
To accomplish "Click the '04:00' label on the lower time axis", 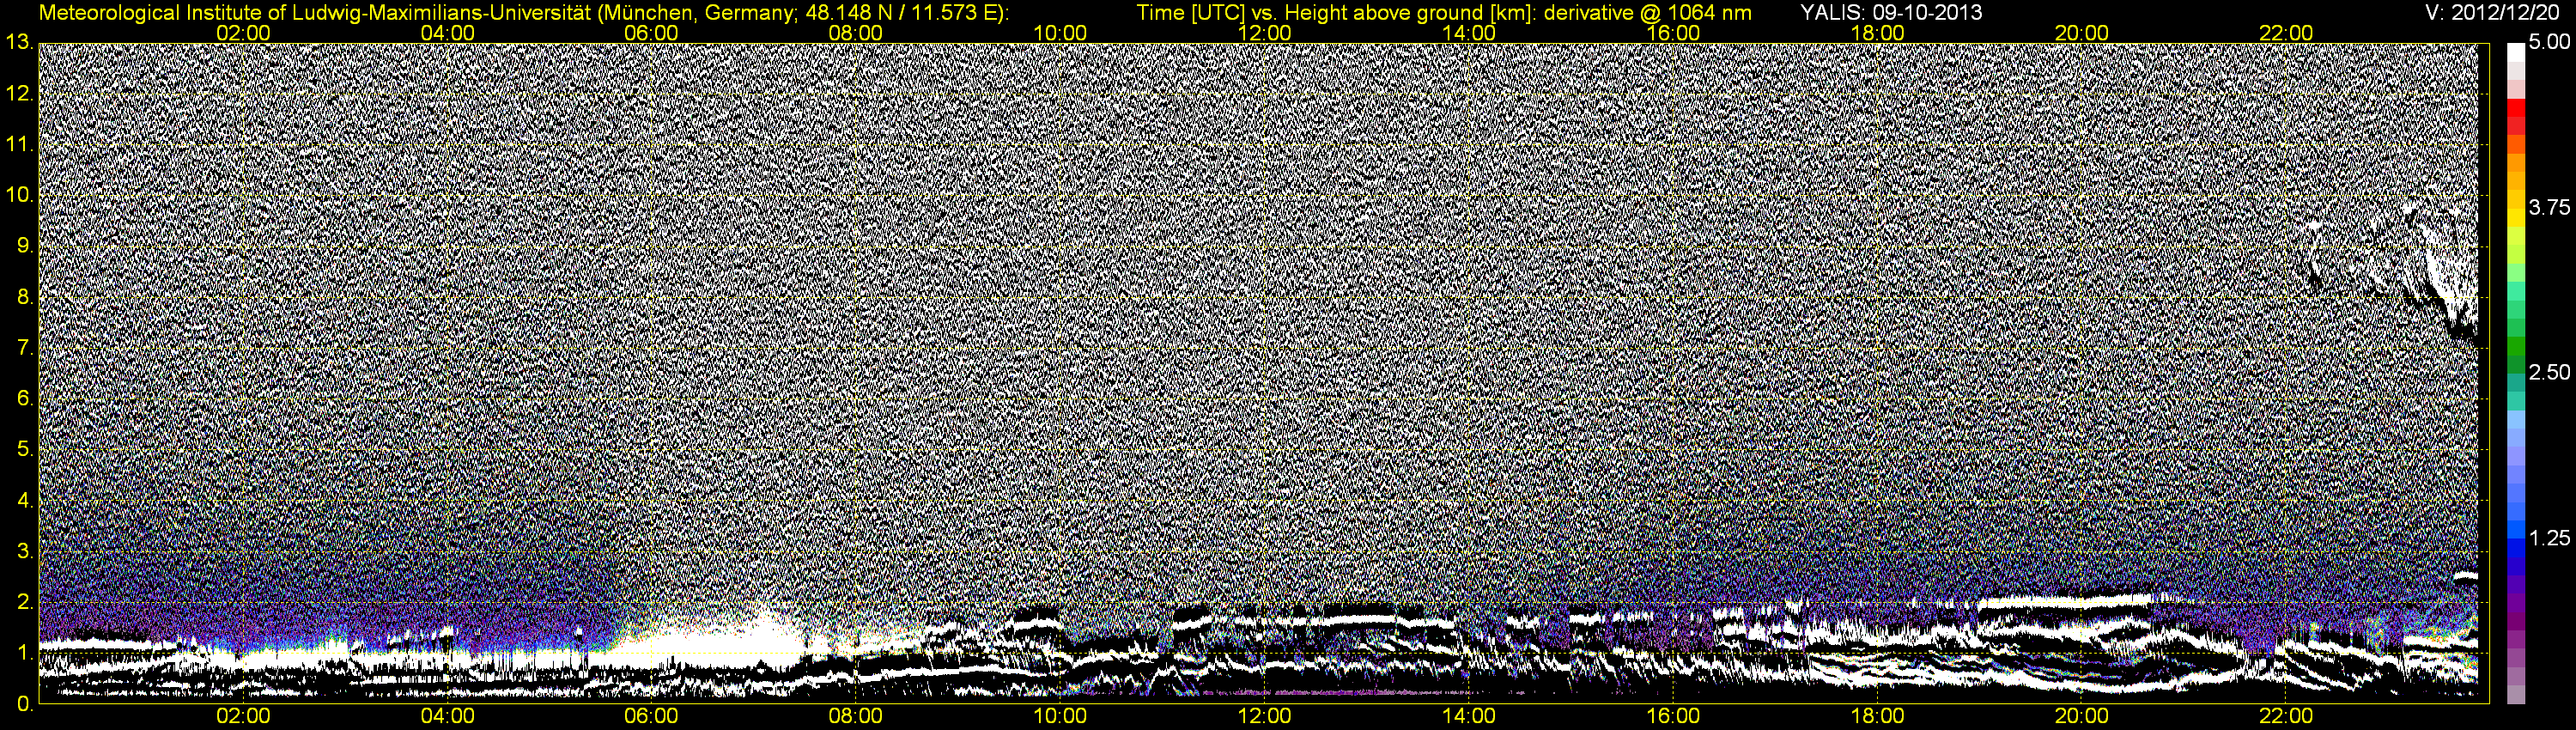I will pos(447,717).
